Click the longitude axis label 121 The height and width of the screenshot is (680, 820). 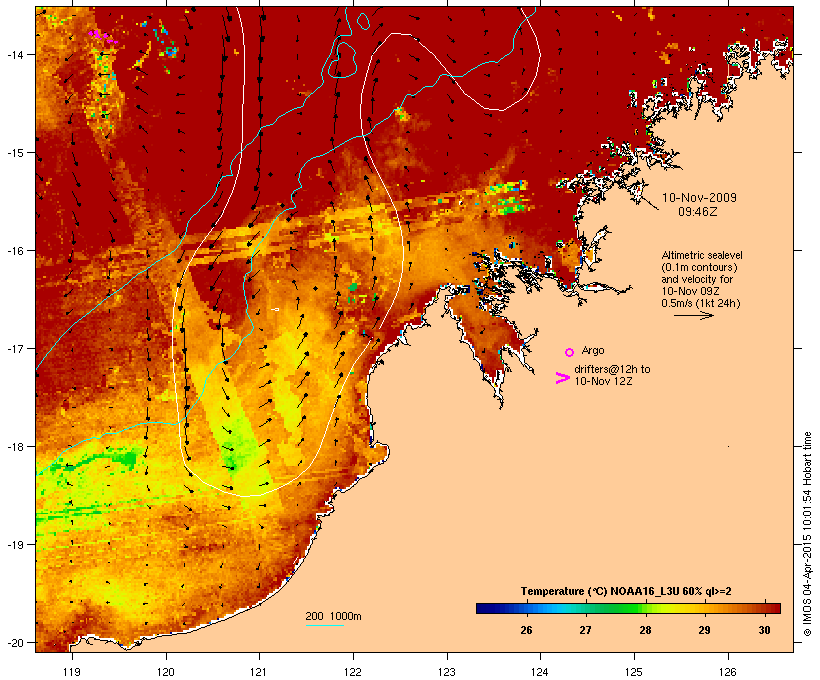pos(259,672)
